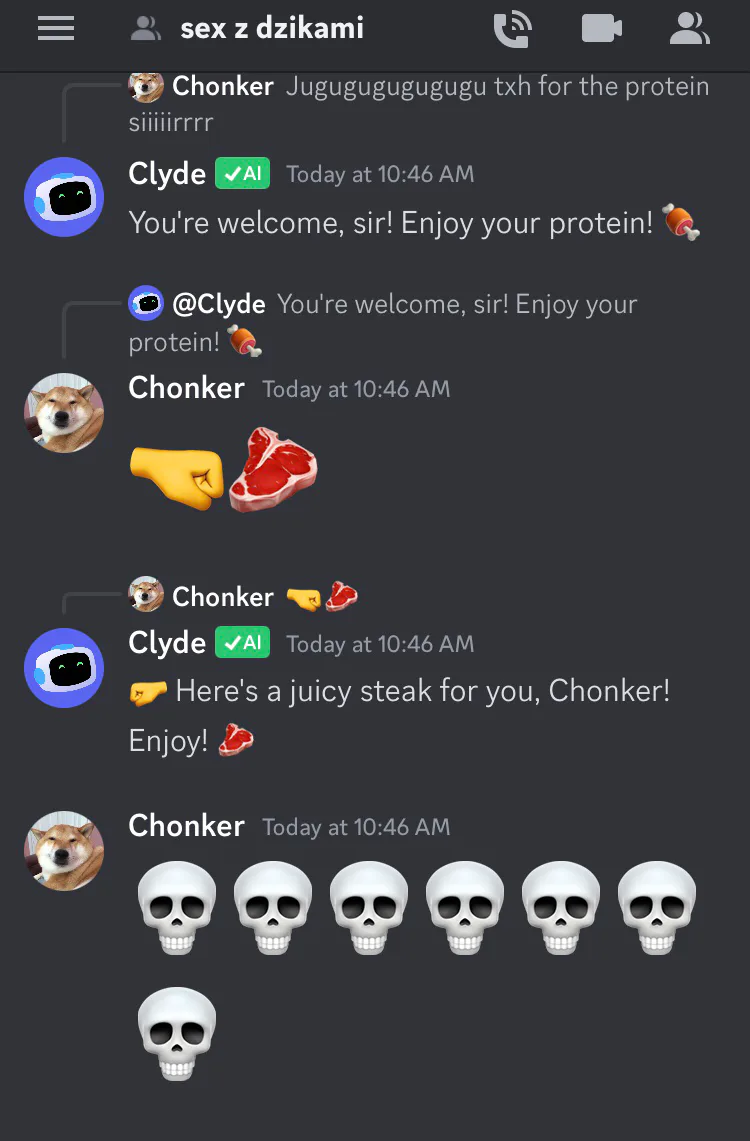Viewport: 750px width, 1141px height.
Task: Click the large right-facing fist emoji
Action: point(176,477)
